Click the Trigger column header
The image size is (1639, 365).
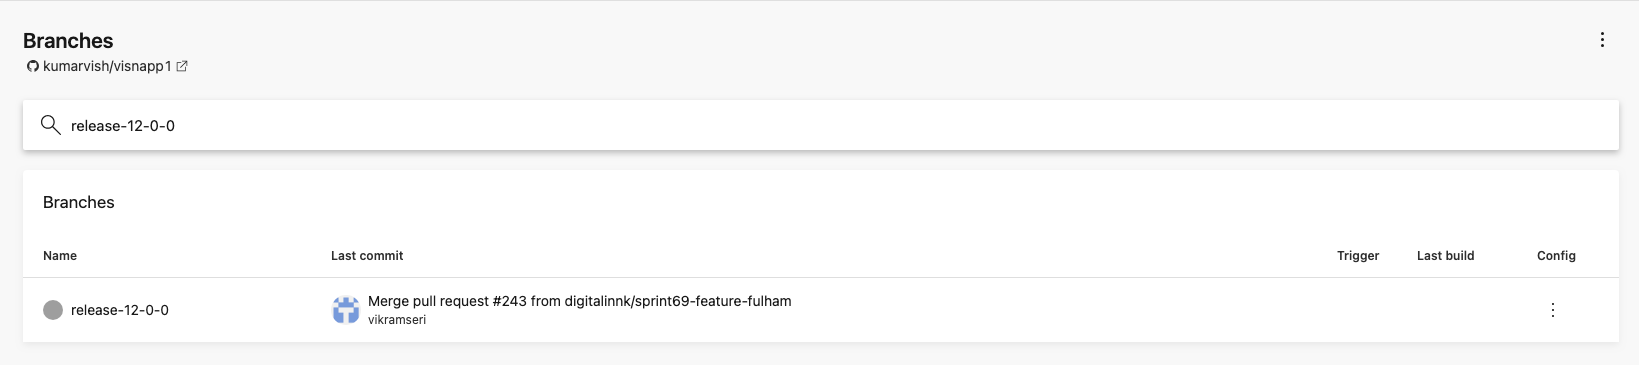1358,256
